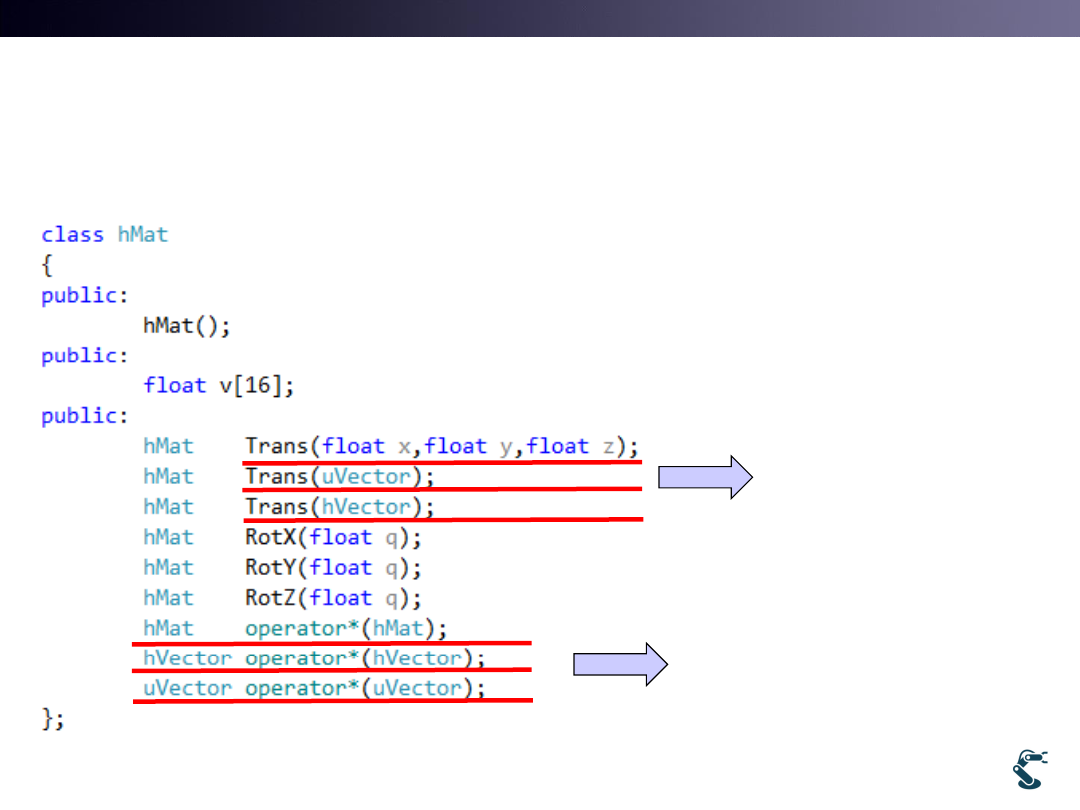Click the arrow beside the operator* overloads
The image size is (1080, 810).
(x=620, y=665)
